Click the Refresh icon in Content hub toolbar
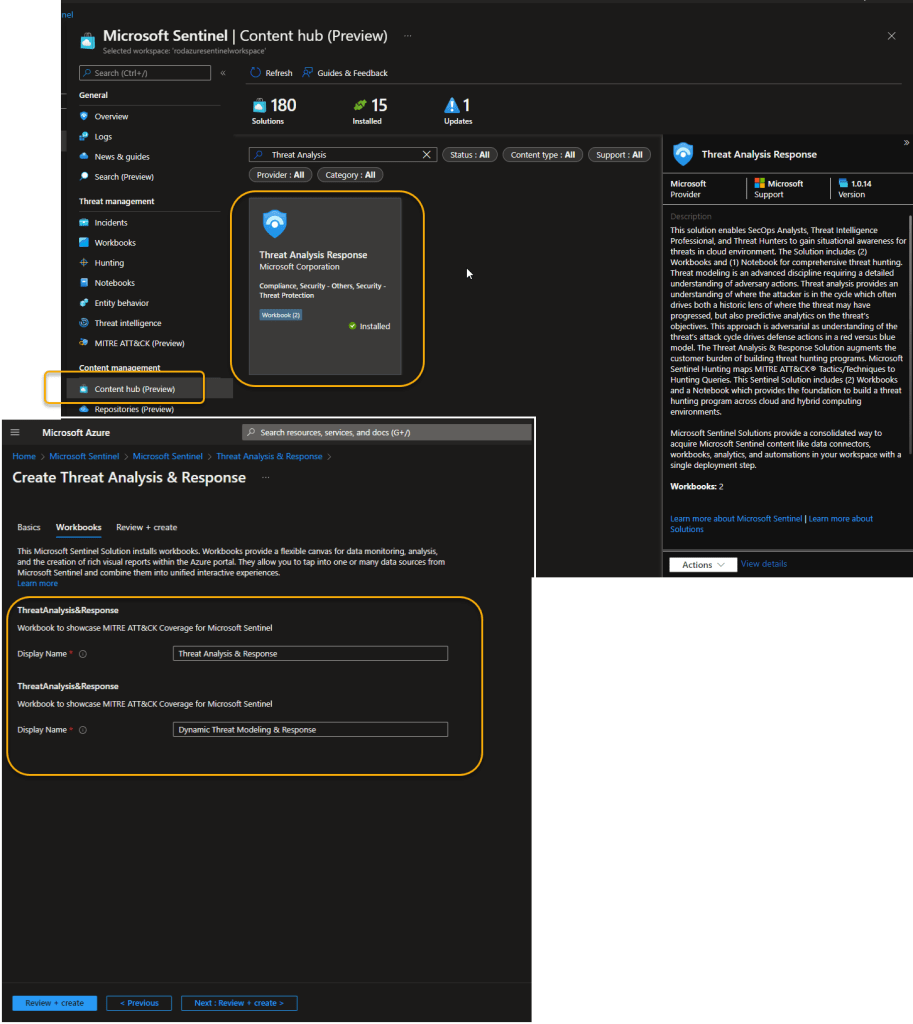 [x=255, y=72]
